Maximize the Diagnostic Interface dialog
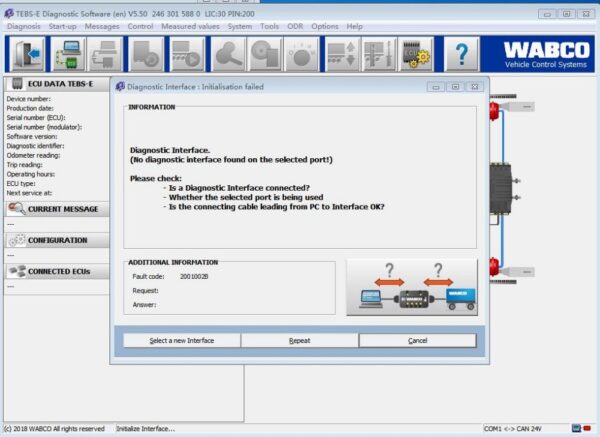Image resolution: width=600 pixels, height=437 pixels. pos(455,87)
